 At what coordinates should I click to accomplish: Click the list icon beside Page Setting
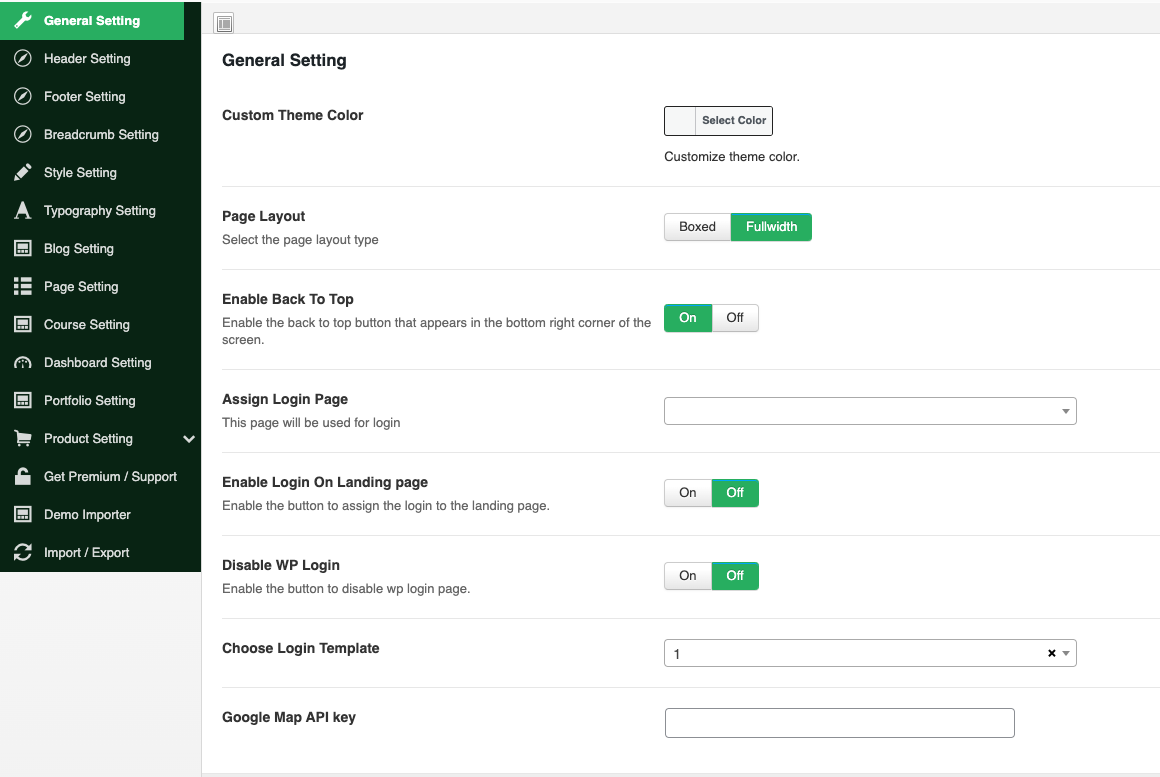(23, 286)
